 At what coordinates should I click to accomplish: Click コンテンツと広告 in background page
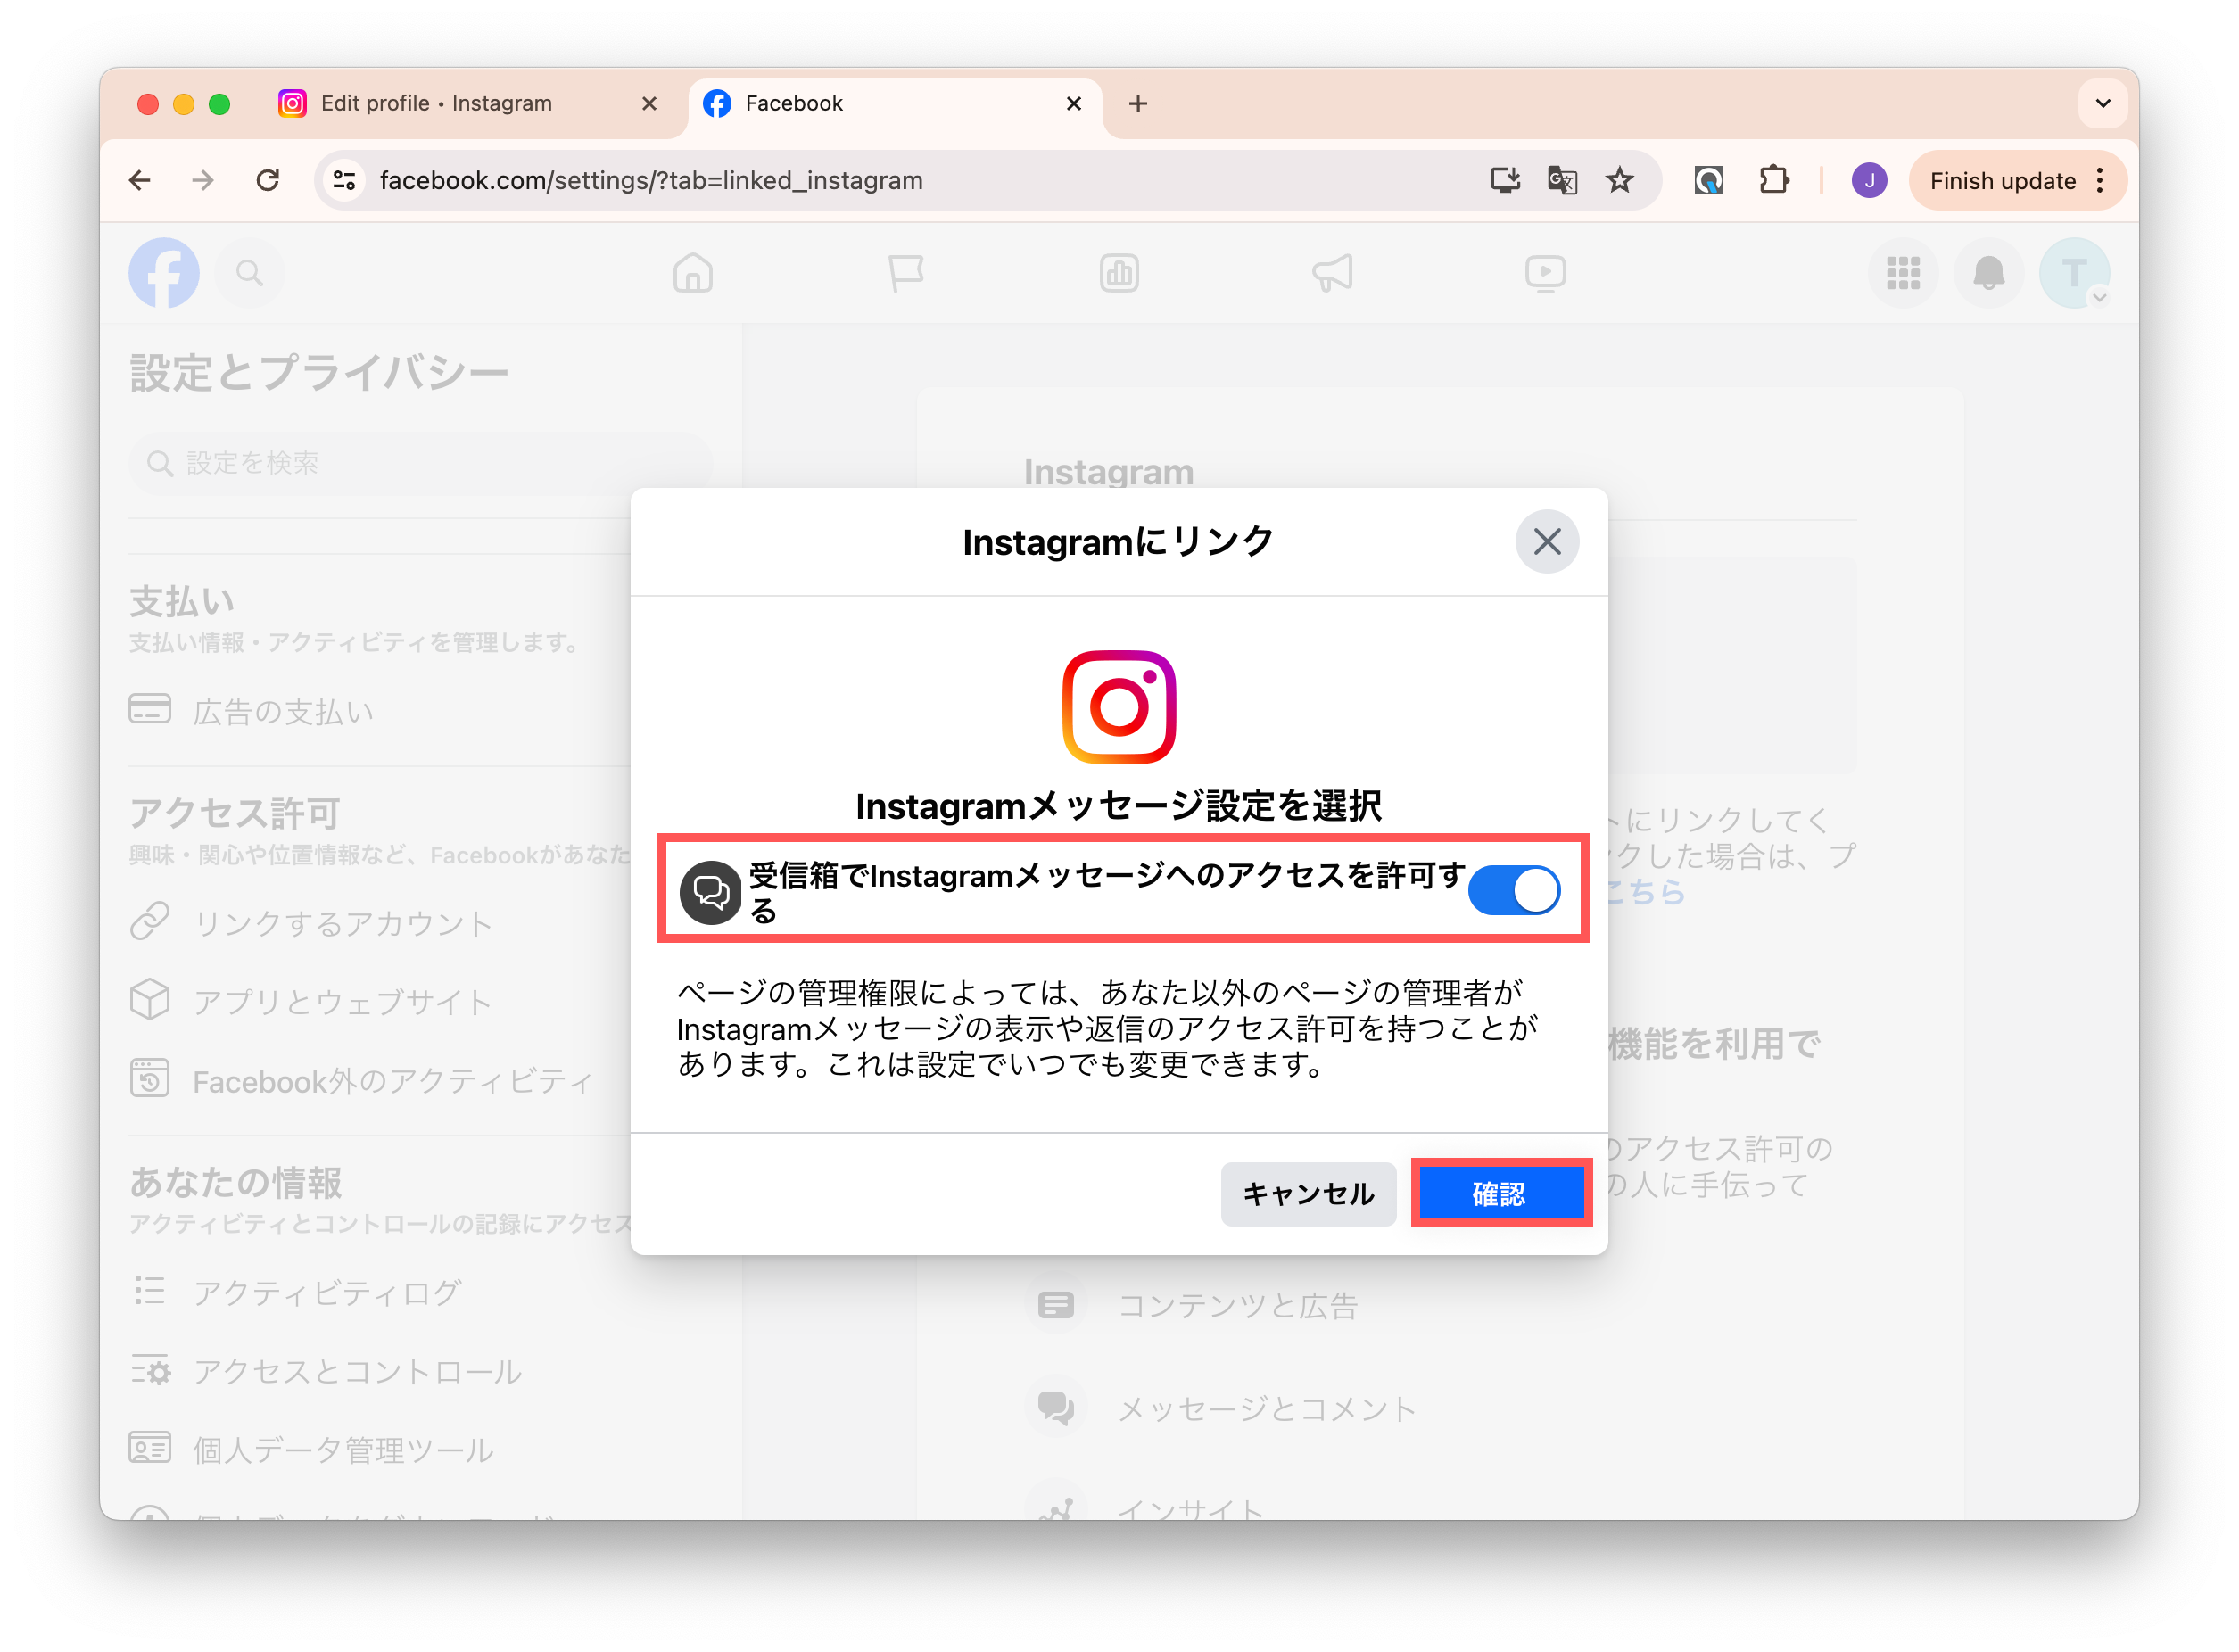[1236, 1305]
